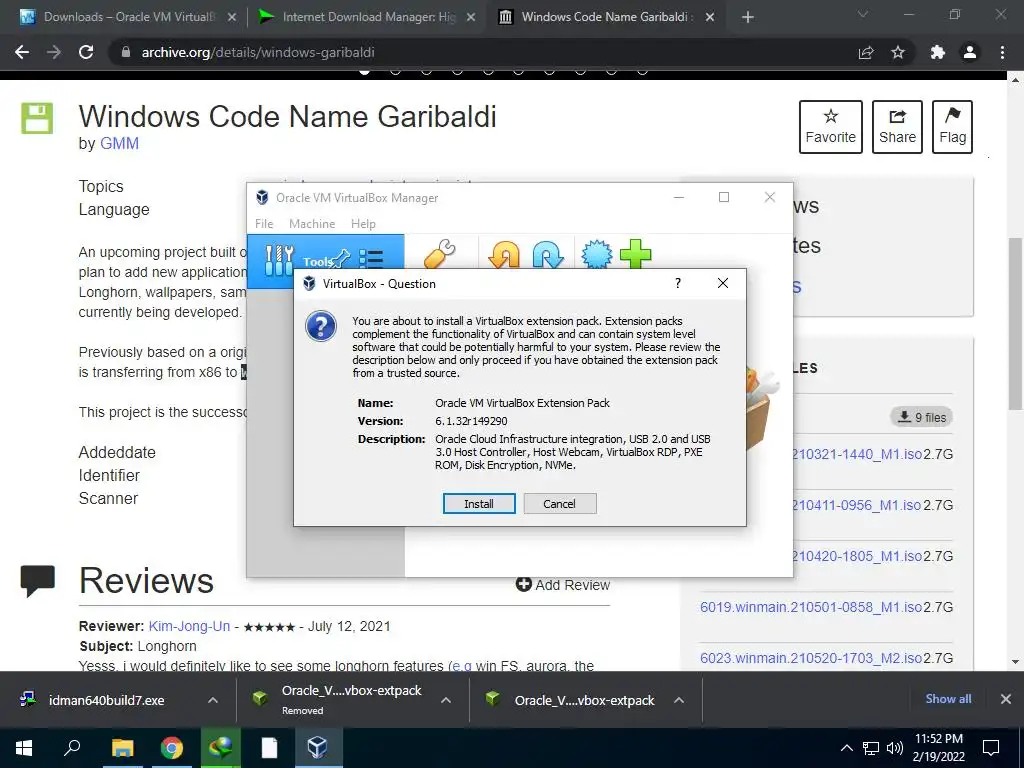Show hidden system tray icons

pyautogui.click(x=846, y=748)
